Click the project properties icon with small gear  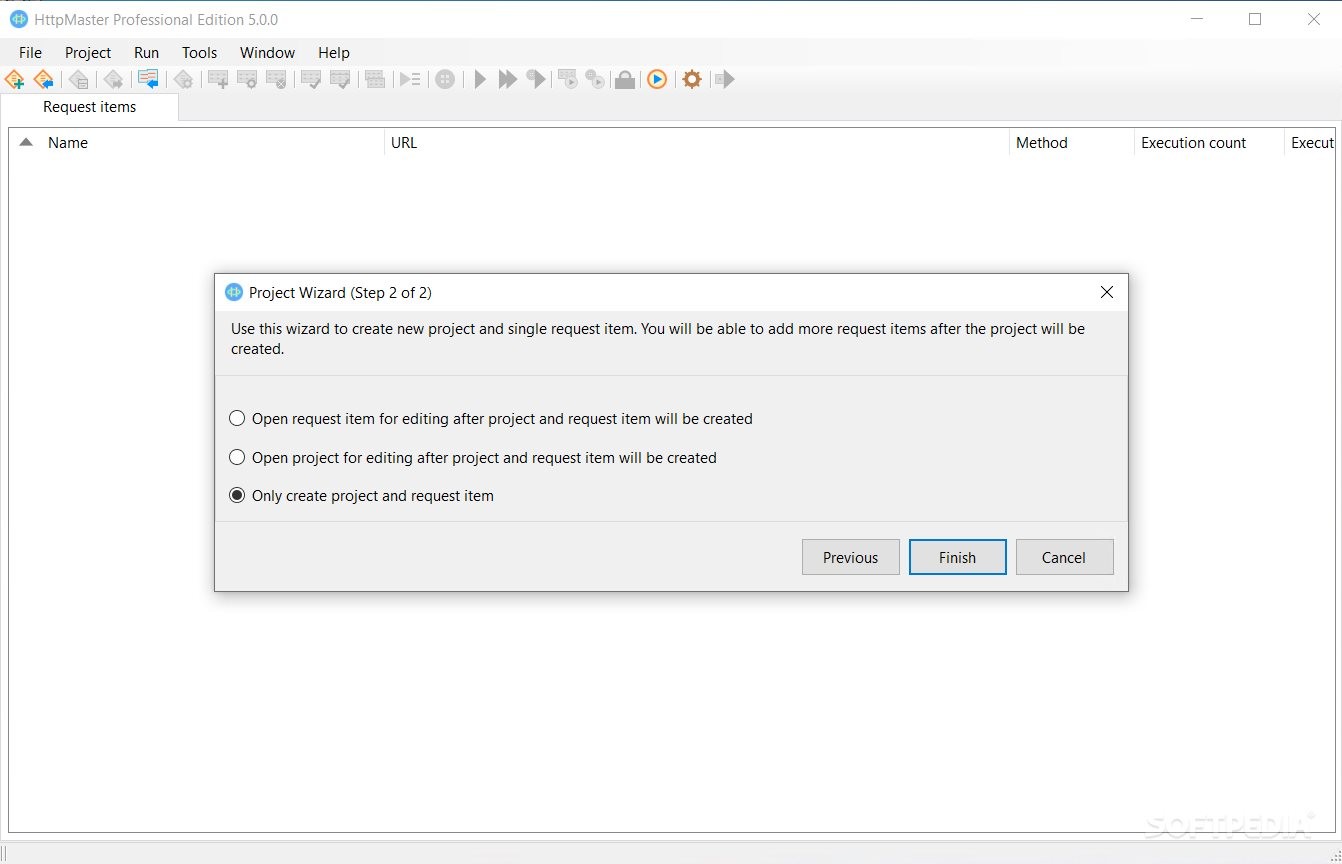click(183, 79)
